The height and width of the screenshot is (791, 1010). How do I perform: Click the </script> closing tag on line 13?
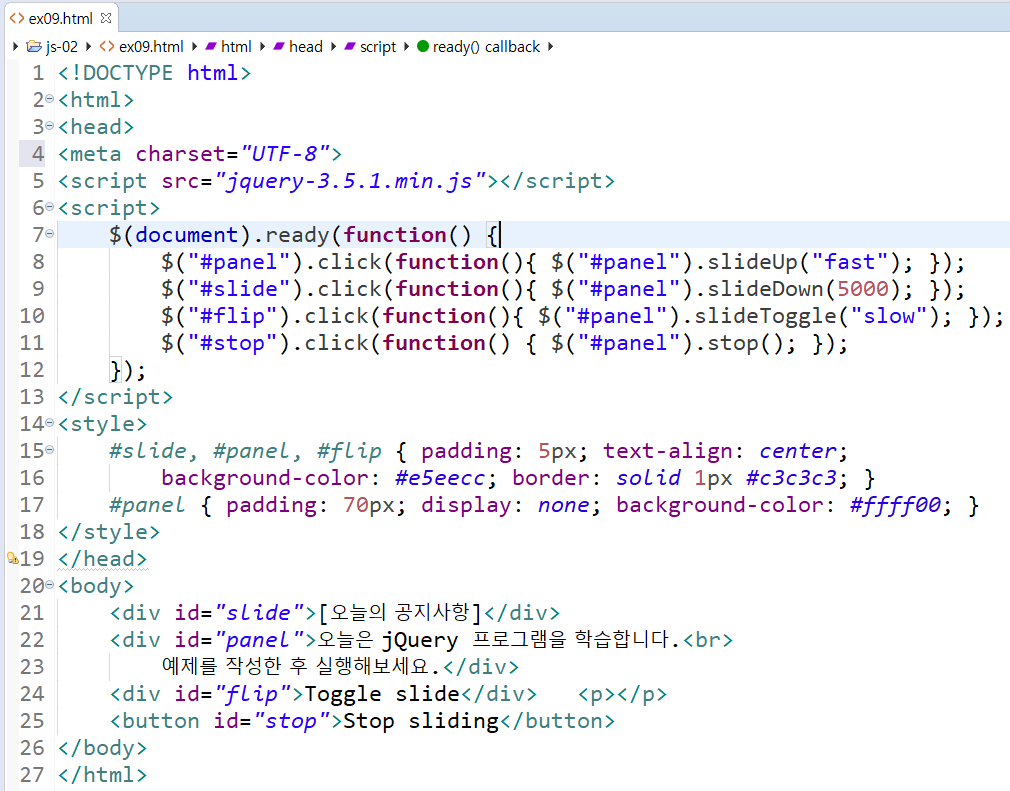point(115,397)
